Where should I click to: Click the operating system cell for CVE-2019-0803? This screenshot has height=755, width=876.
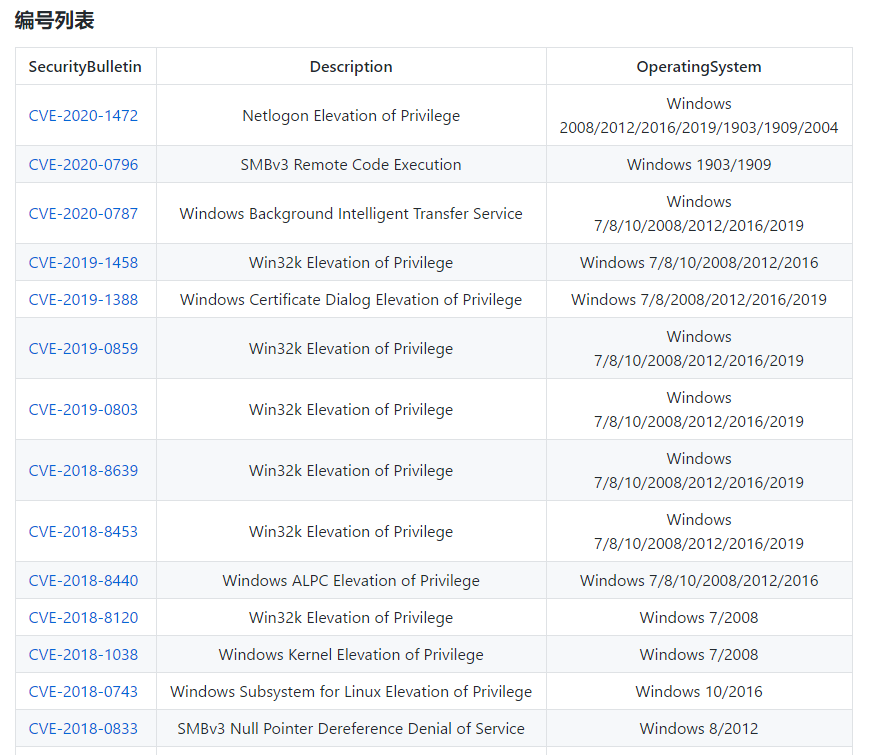click(x=699, y=410)
